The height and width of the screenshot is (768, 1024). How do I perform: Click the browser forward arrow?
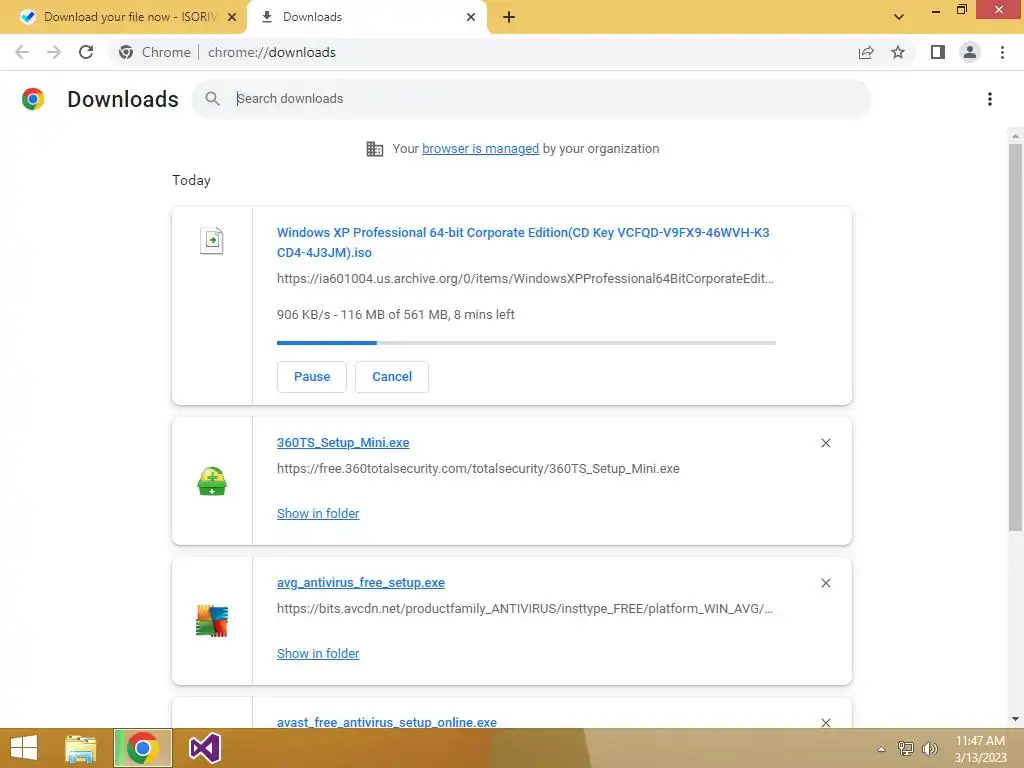tap(54, 52)
